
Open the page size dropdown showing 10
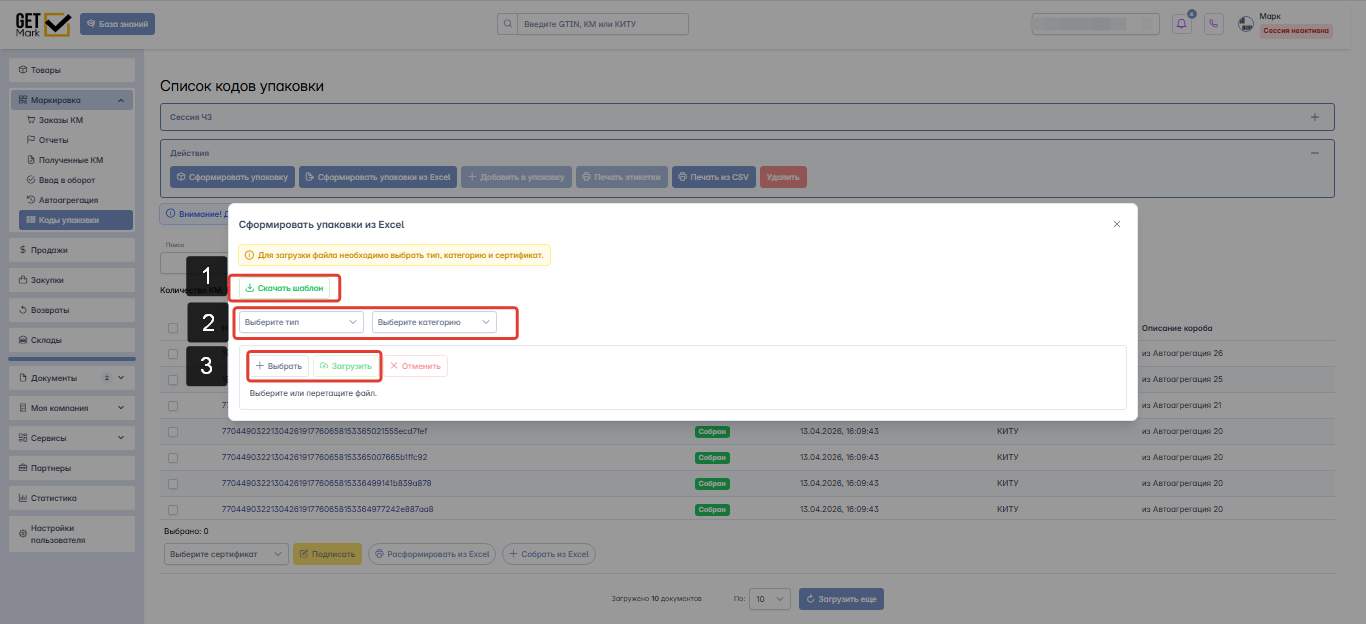[770, 599]
